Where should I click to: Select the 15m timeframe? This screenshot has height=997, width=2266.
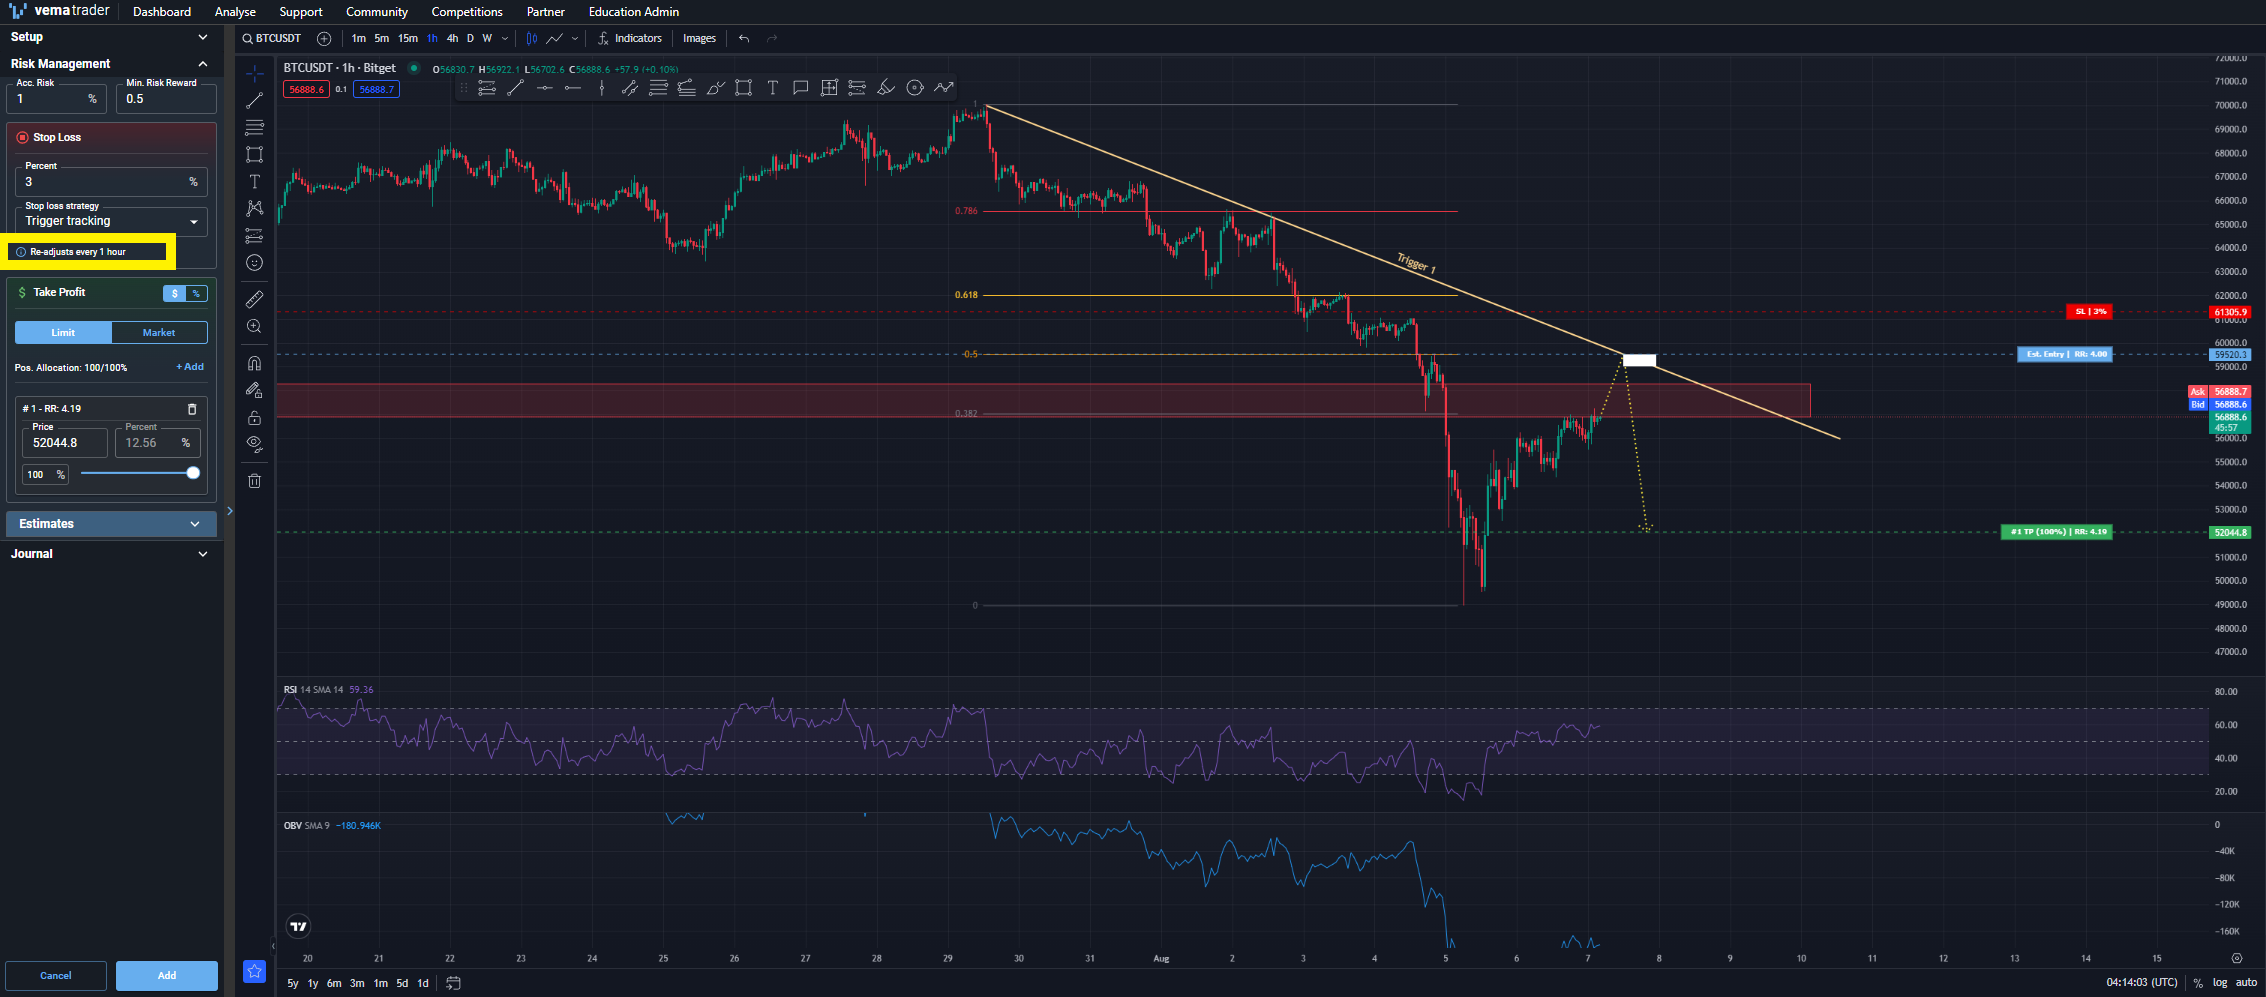(408, 39)
